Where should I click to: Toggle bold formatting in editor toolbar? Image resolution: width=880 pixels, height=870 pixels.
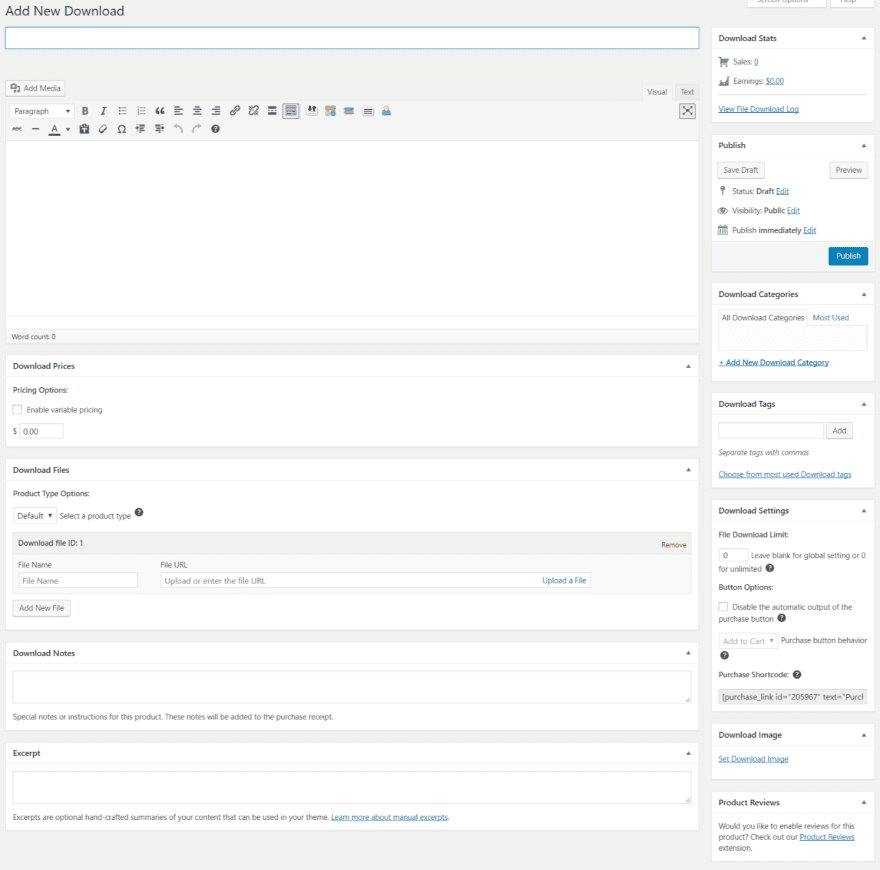(85, 111)
